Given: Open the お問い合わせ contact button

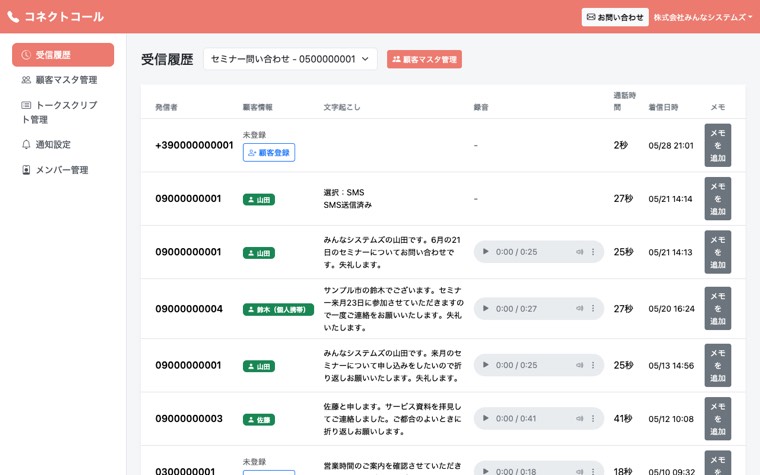Looking at the screenshot, I should (615, 17).
